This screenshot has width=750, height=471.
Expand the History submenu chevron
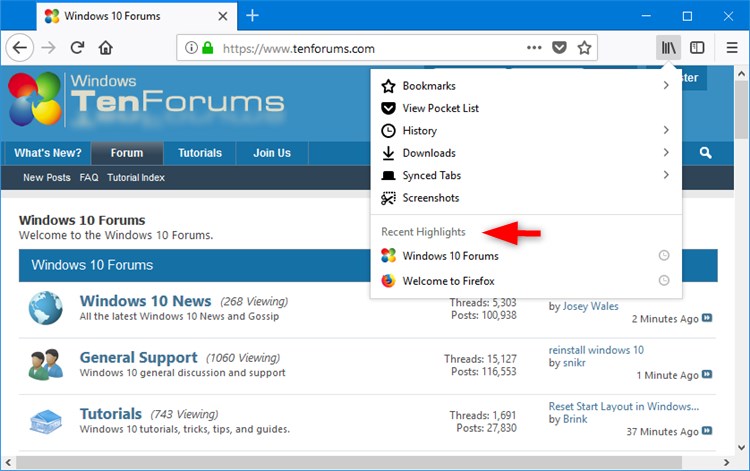coord(666,130)
